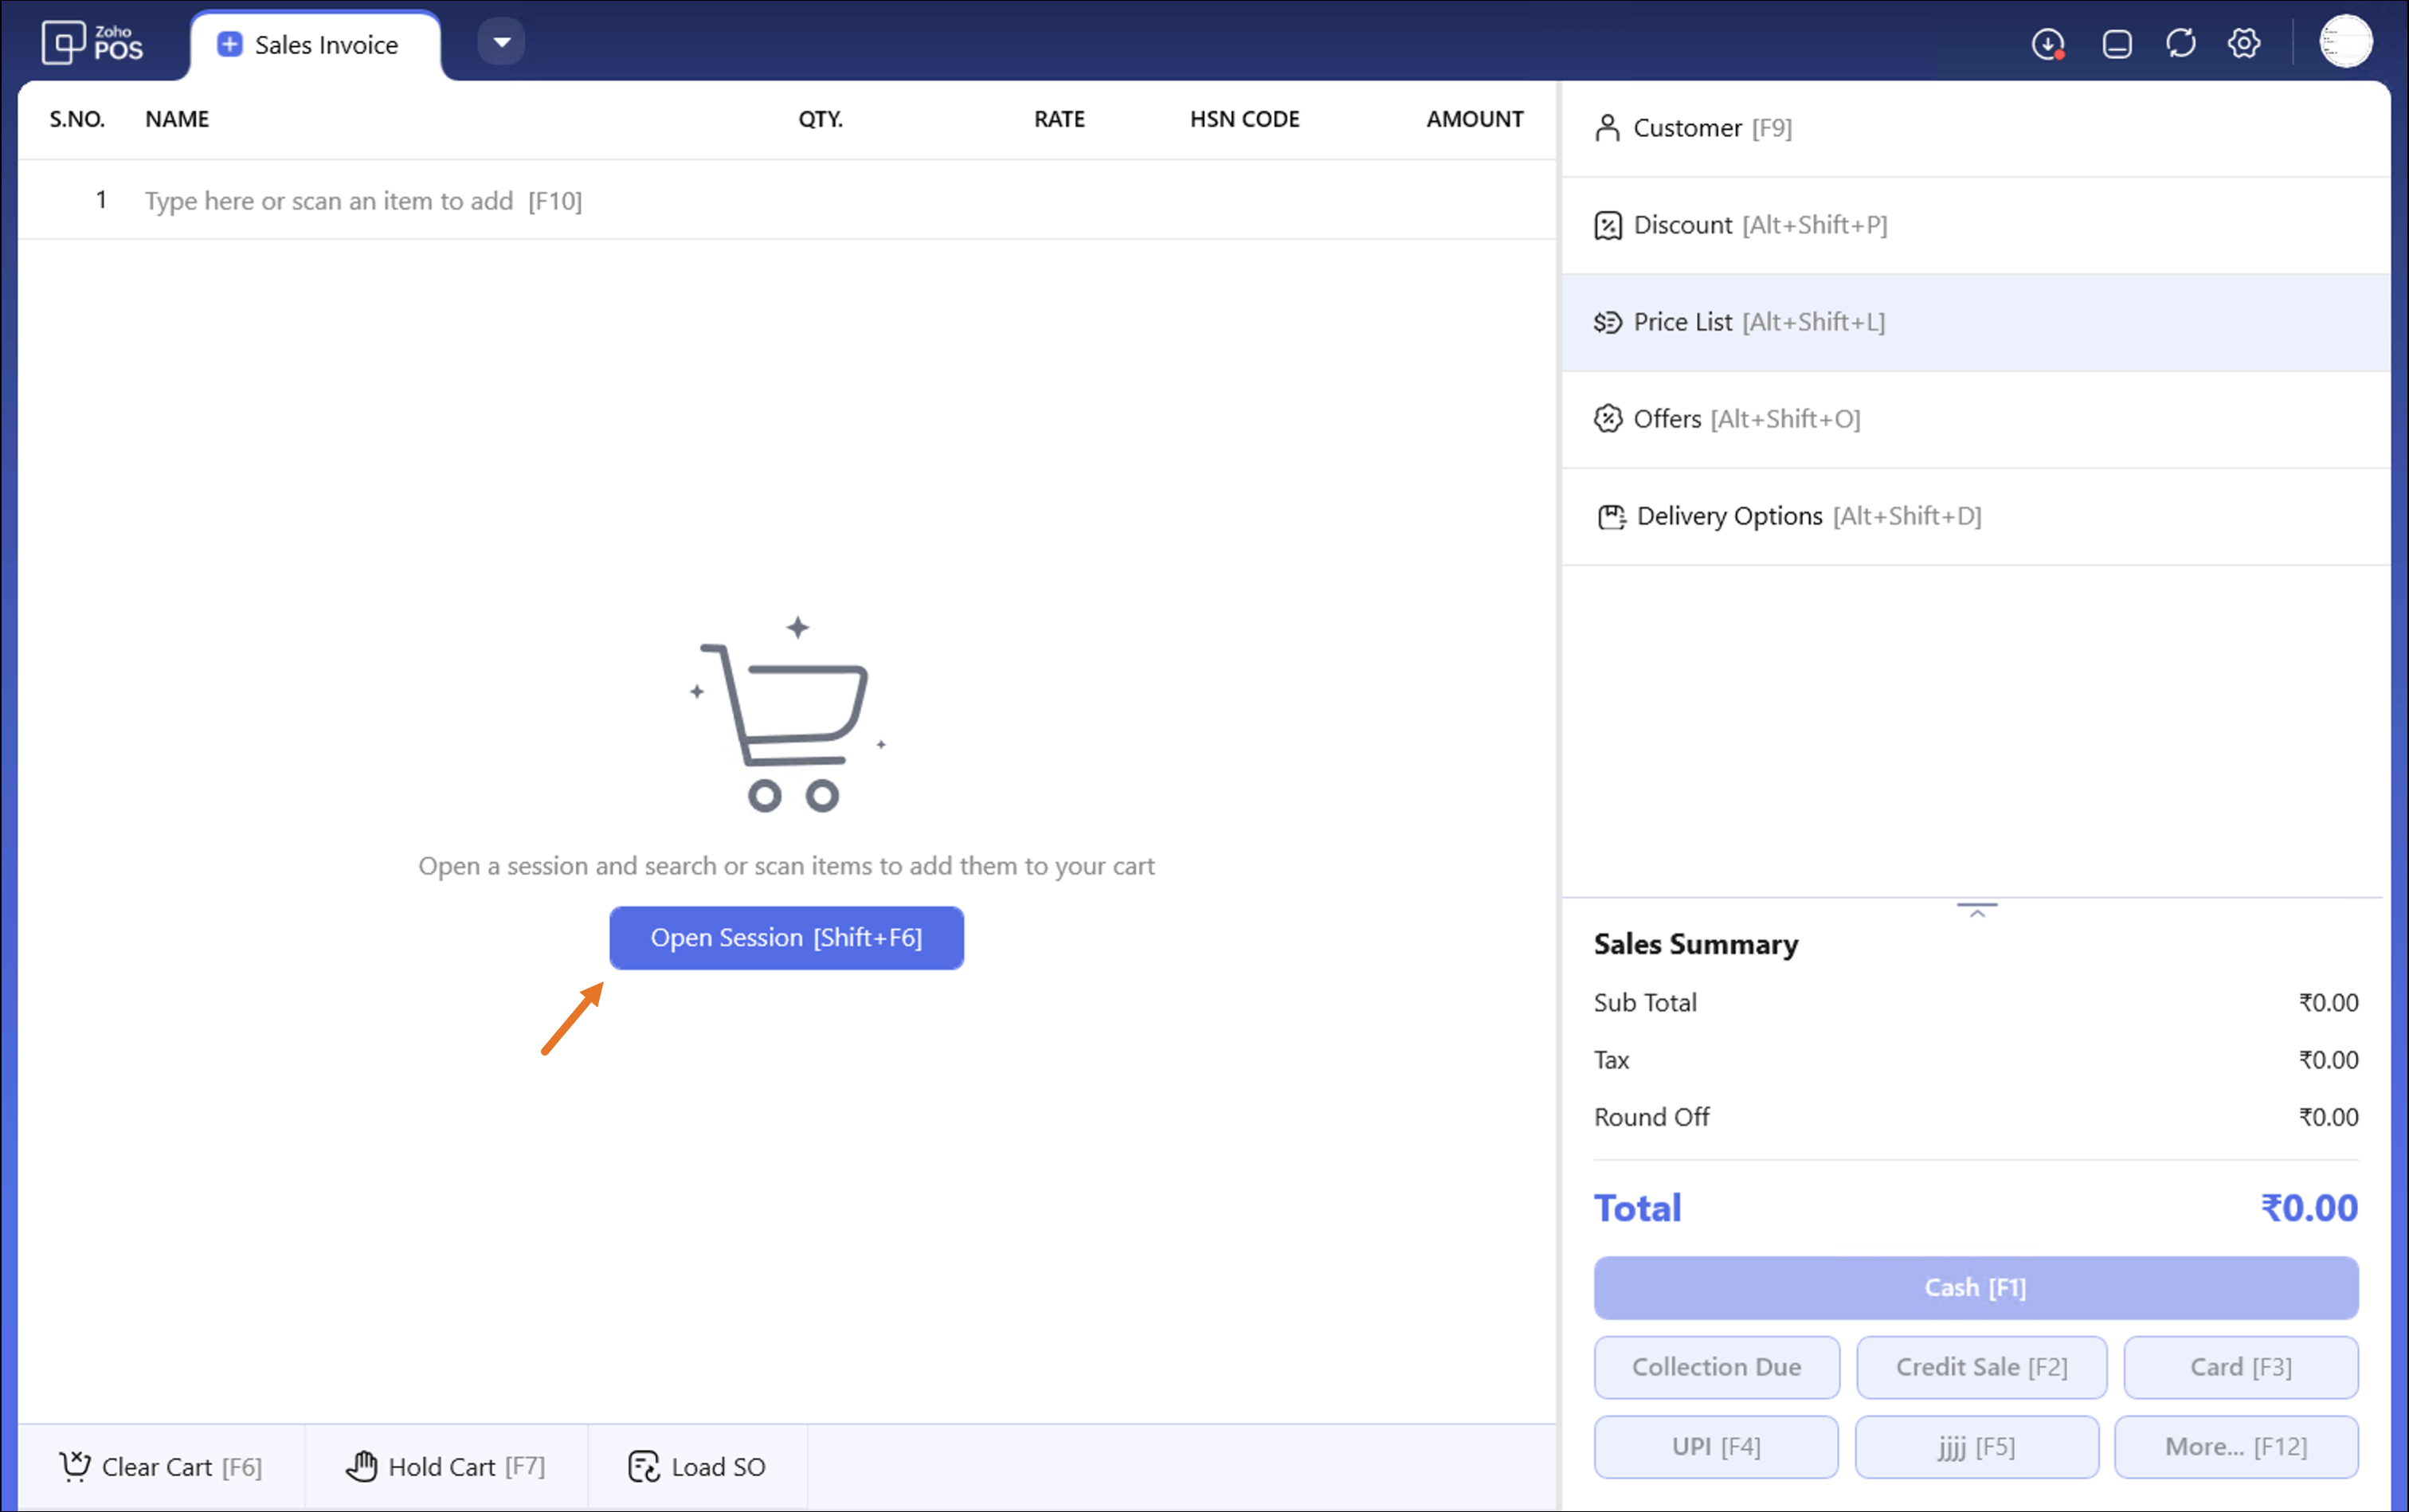Image resolution: width=2409 pixels, height=1512 pixels.
Task: Click the display panel icon in header
Action: (2116, 44)
